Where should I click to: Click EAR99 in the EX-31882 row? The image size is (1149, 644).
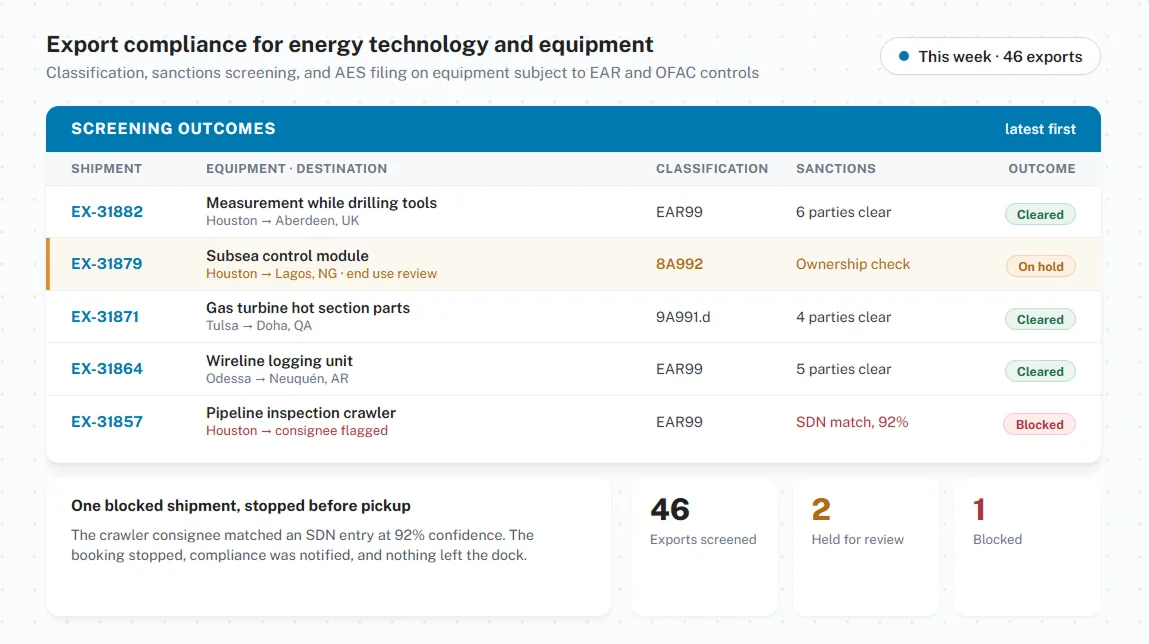[x=679, y=212]
